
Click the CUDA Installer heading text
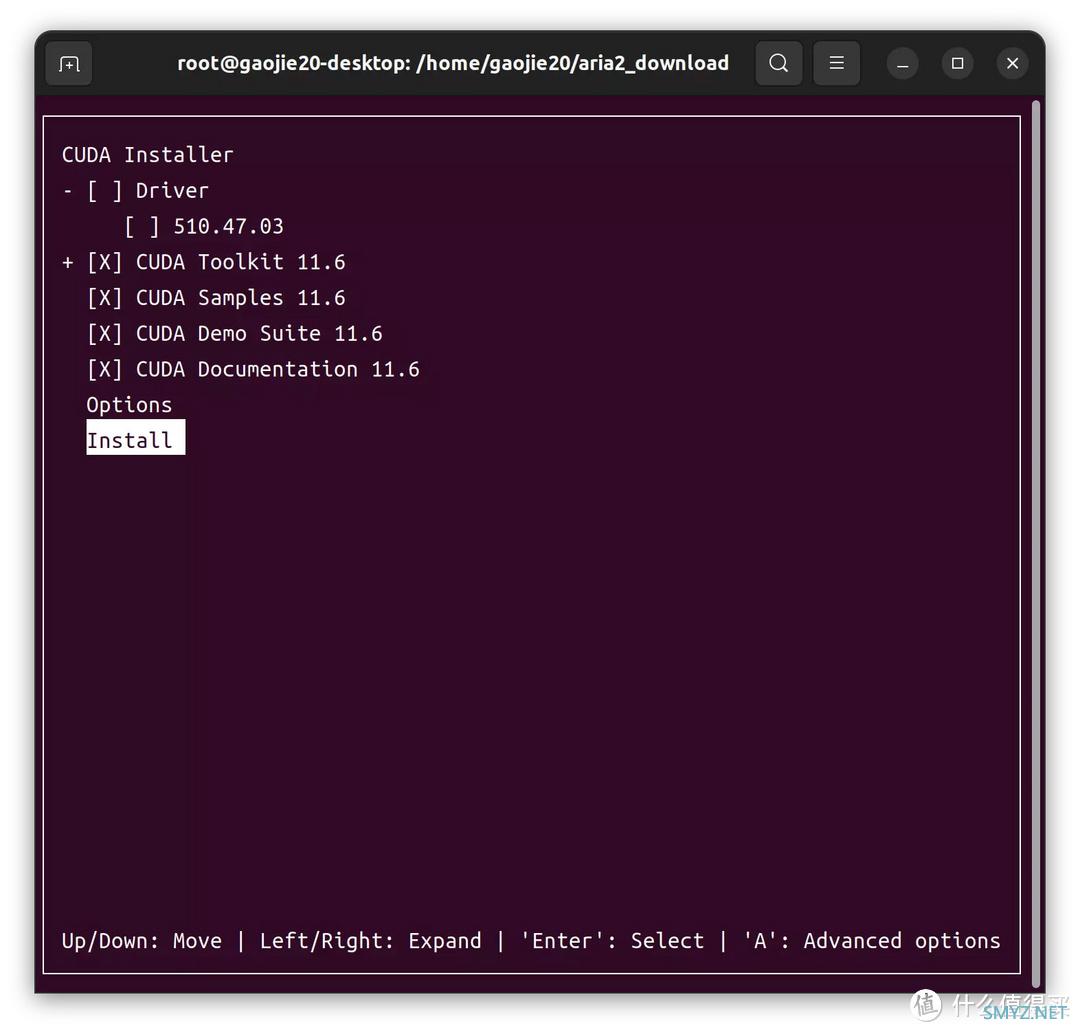point(147,155)
